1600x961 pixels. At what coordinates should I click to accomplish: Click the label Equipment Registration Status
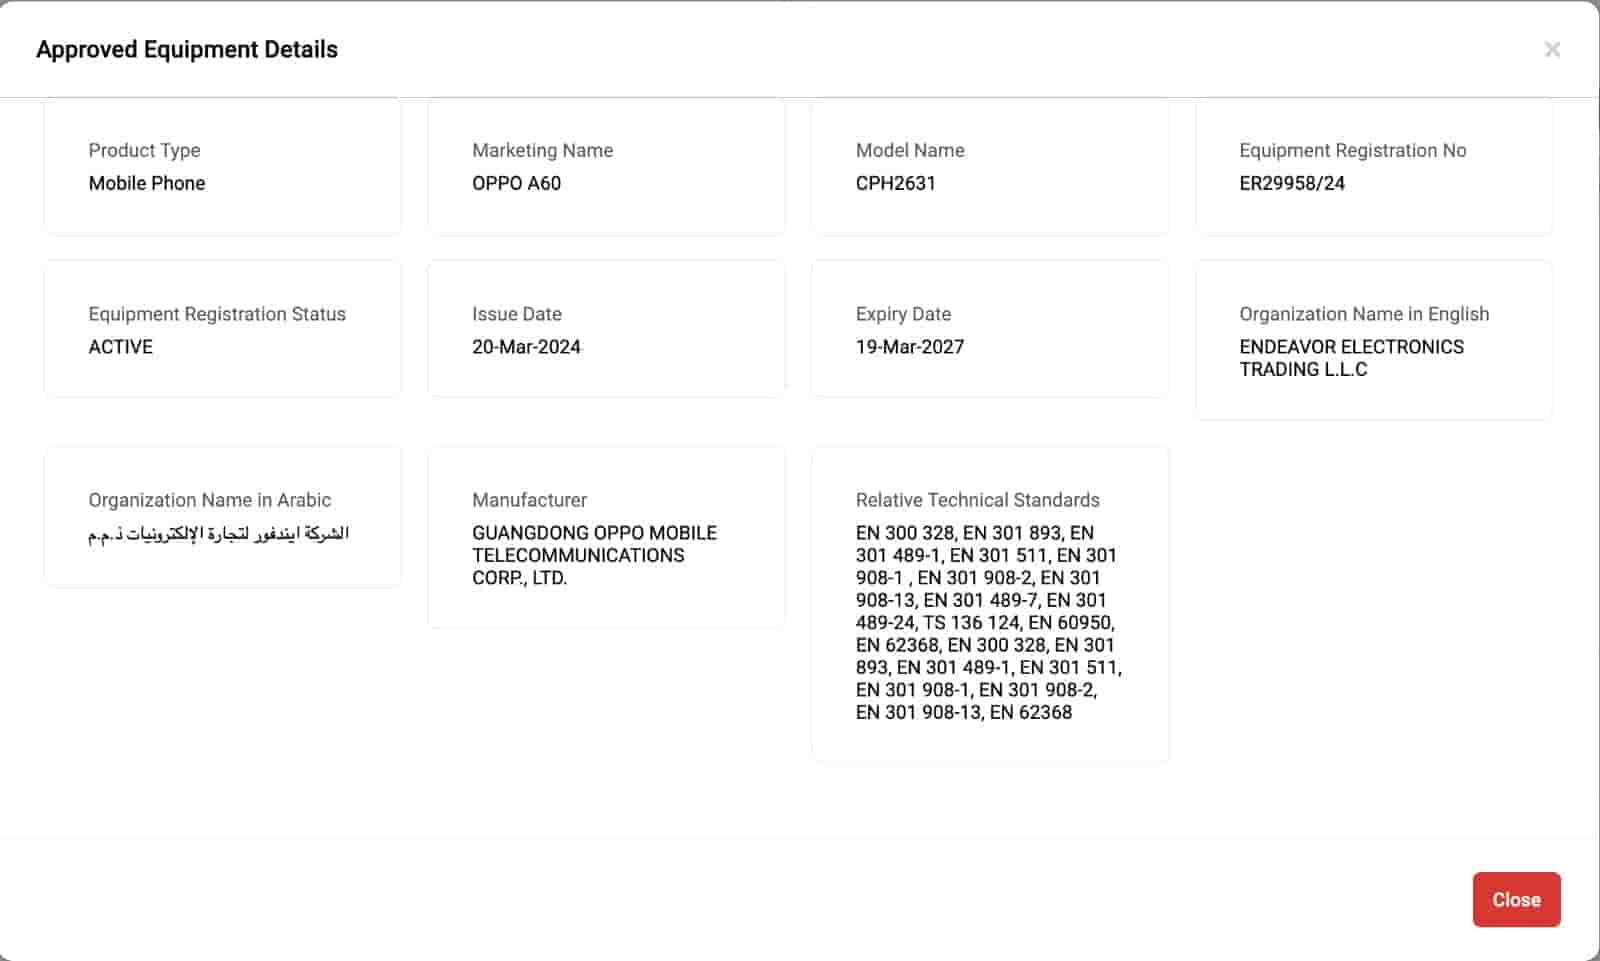tap(216, 313)
